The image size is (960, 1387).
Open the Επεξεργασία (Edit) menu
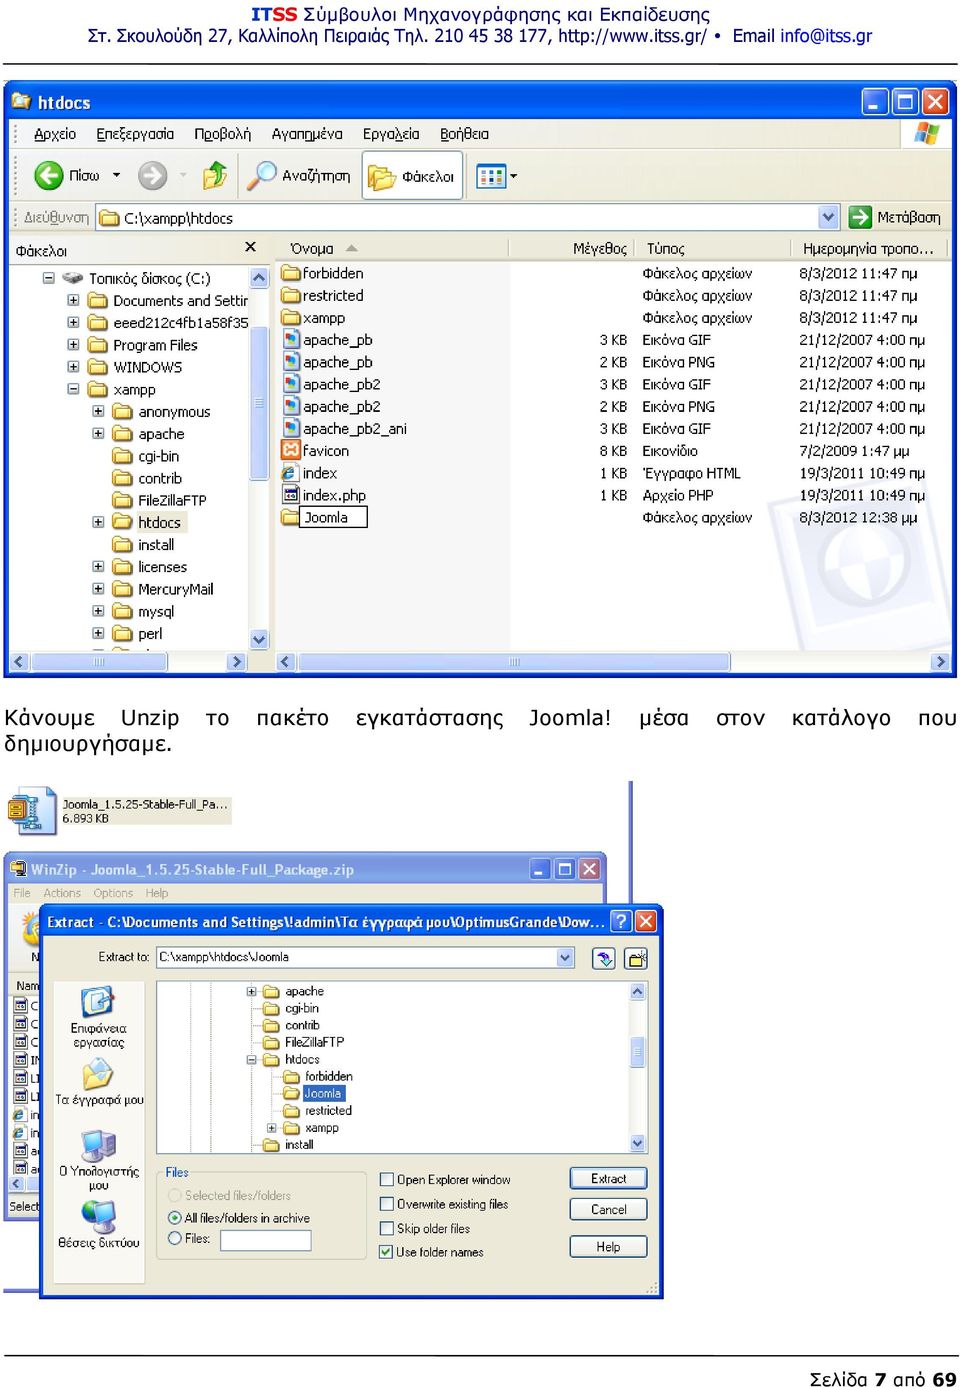pyautogui.click(x=135, y=134)
